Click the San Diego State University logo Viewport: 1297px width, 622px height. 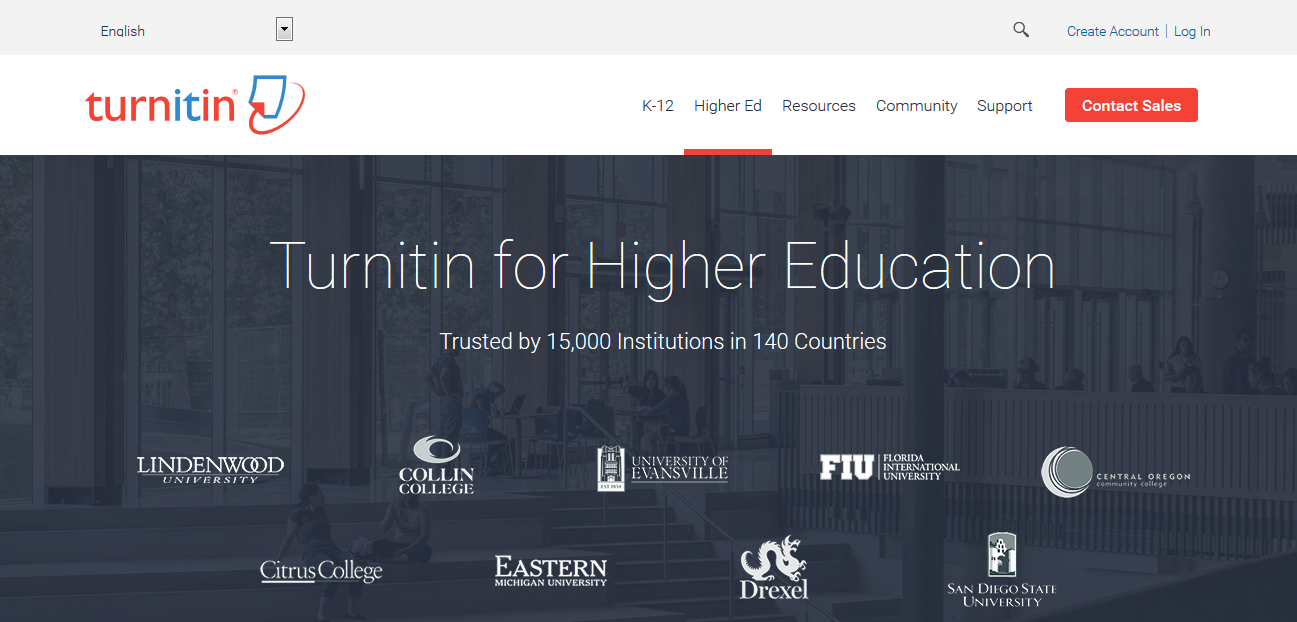[1001, 570]
